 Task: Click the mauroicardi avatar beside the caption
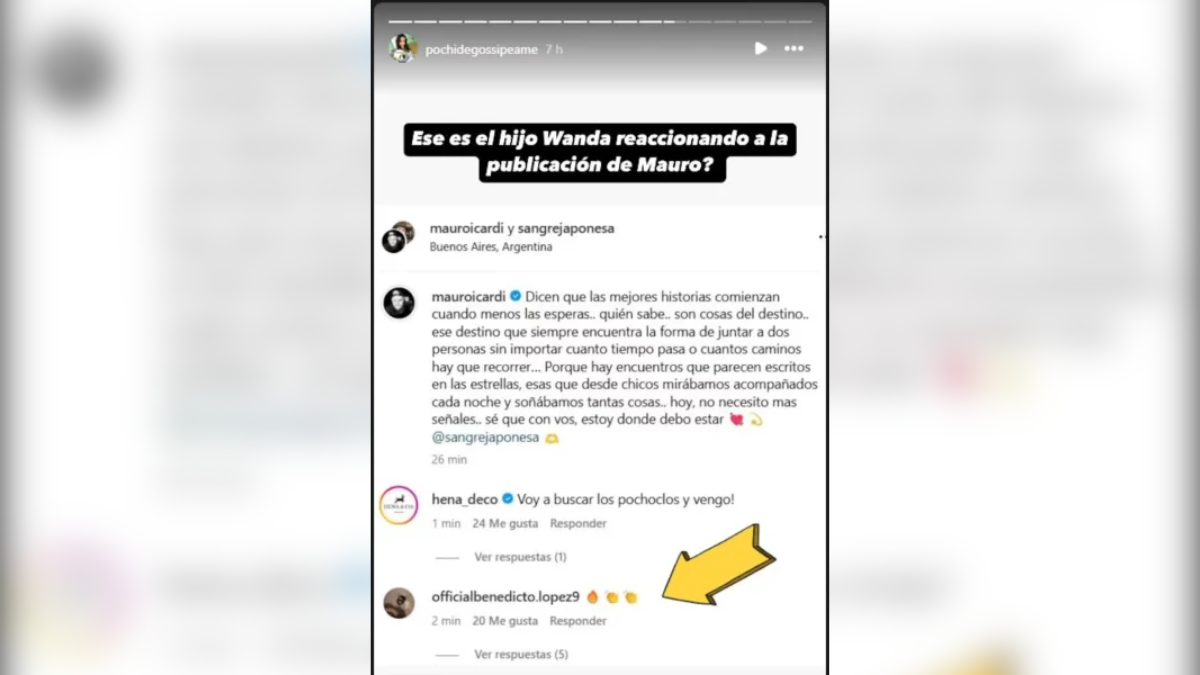(x=399, y=303)
